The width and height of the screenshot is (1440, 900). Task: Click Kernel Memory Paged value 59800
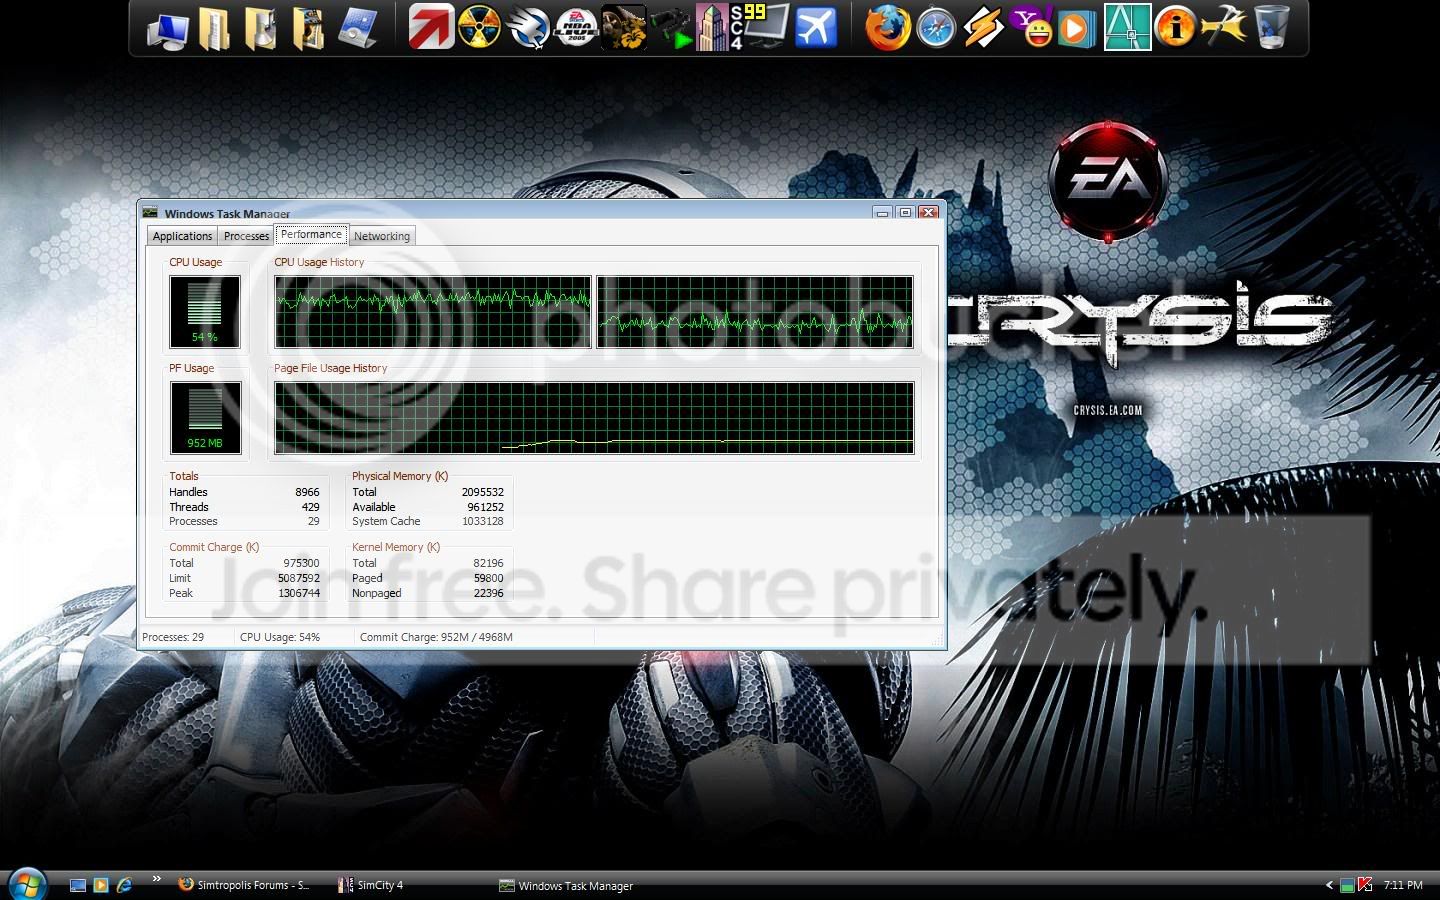point(489,578)
